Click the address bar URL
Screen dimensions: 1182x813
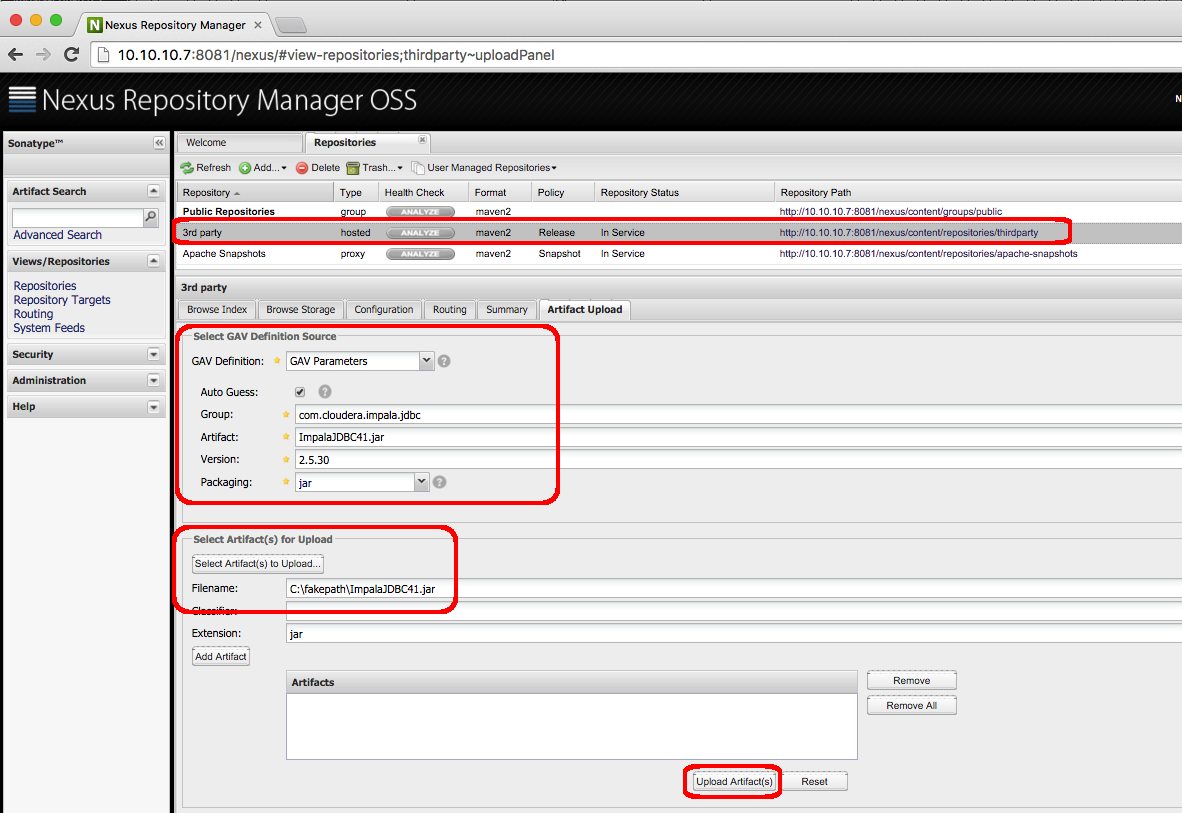(x=336, y=55)
